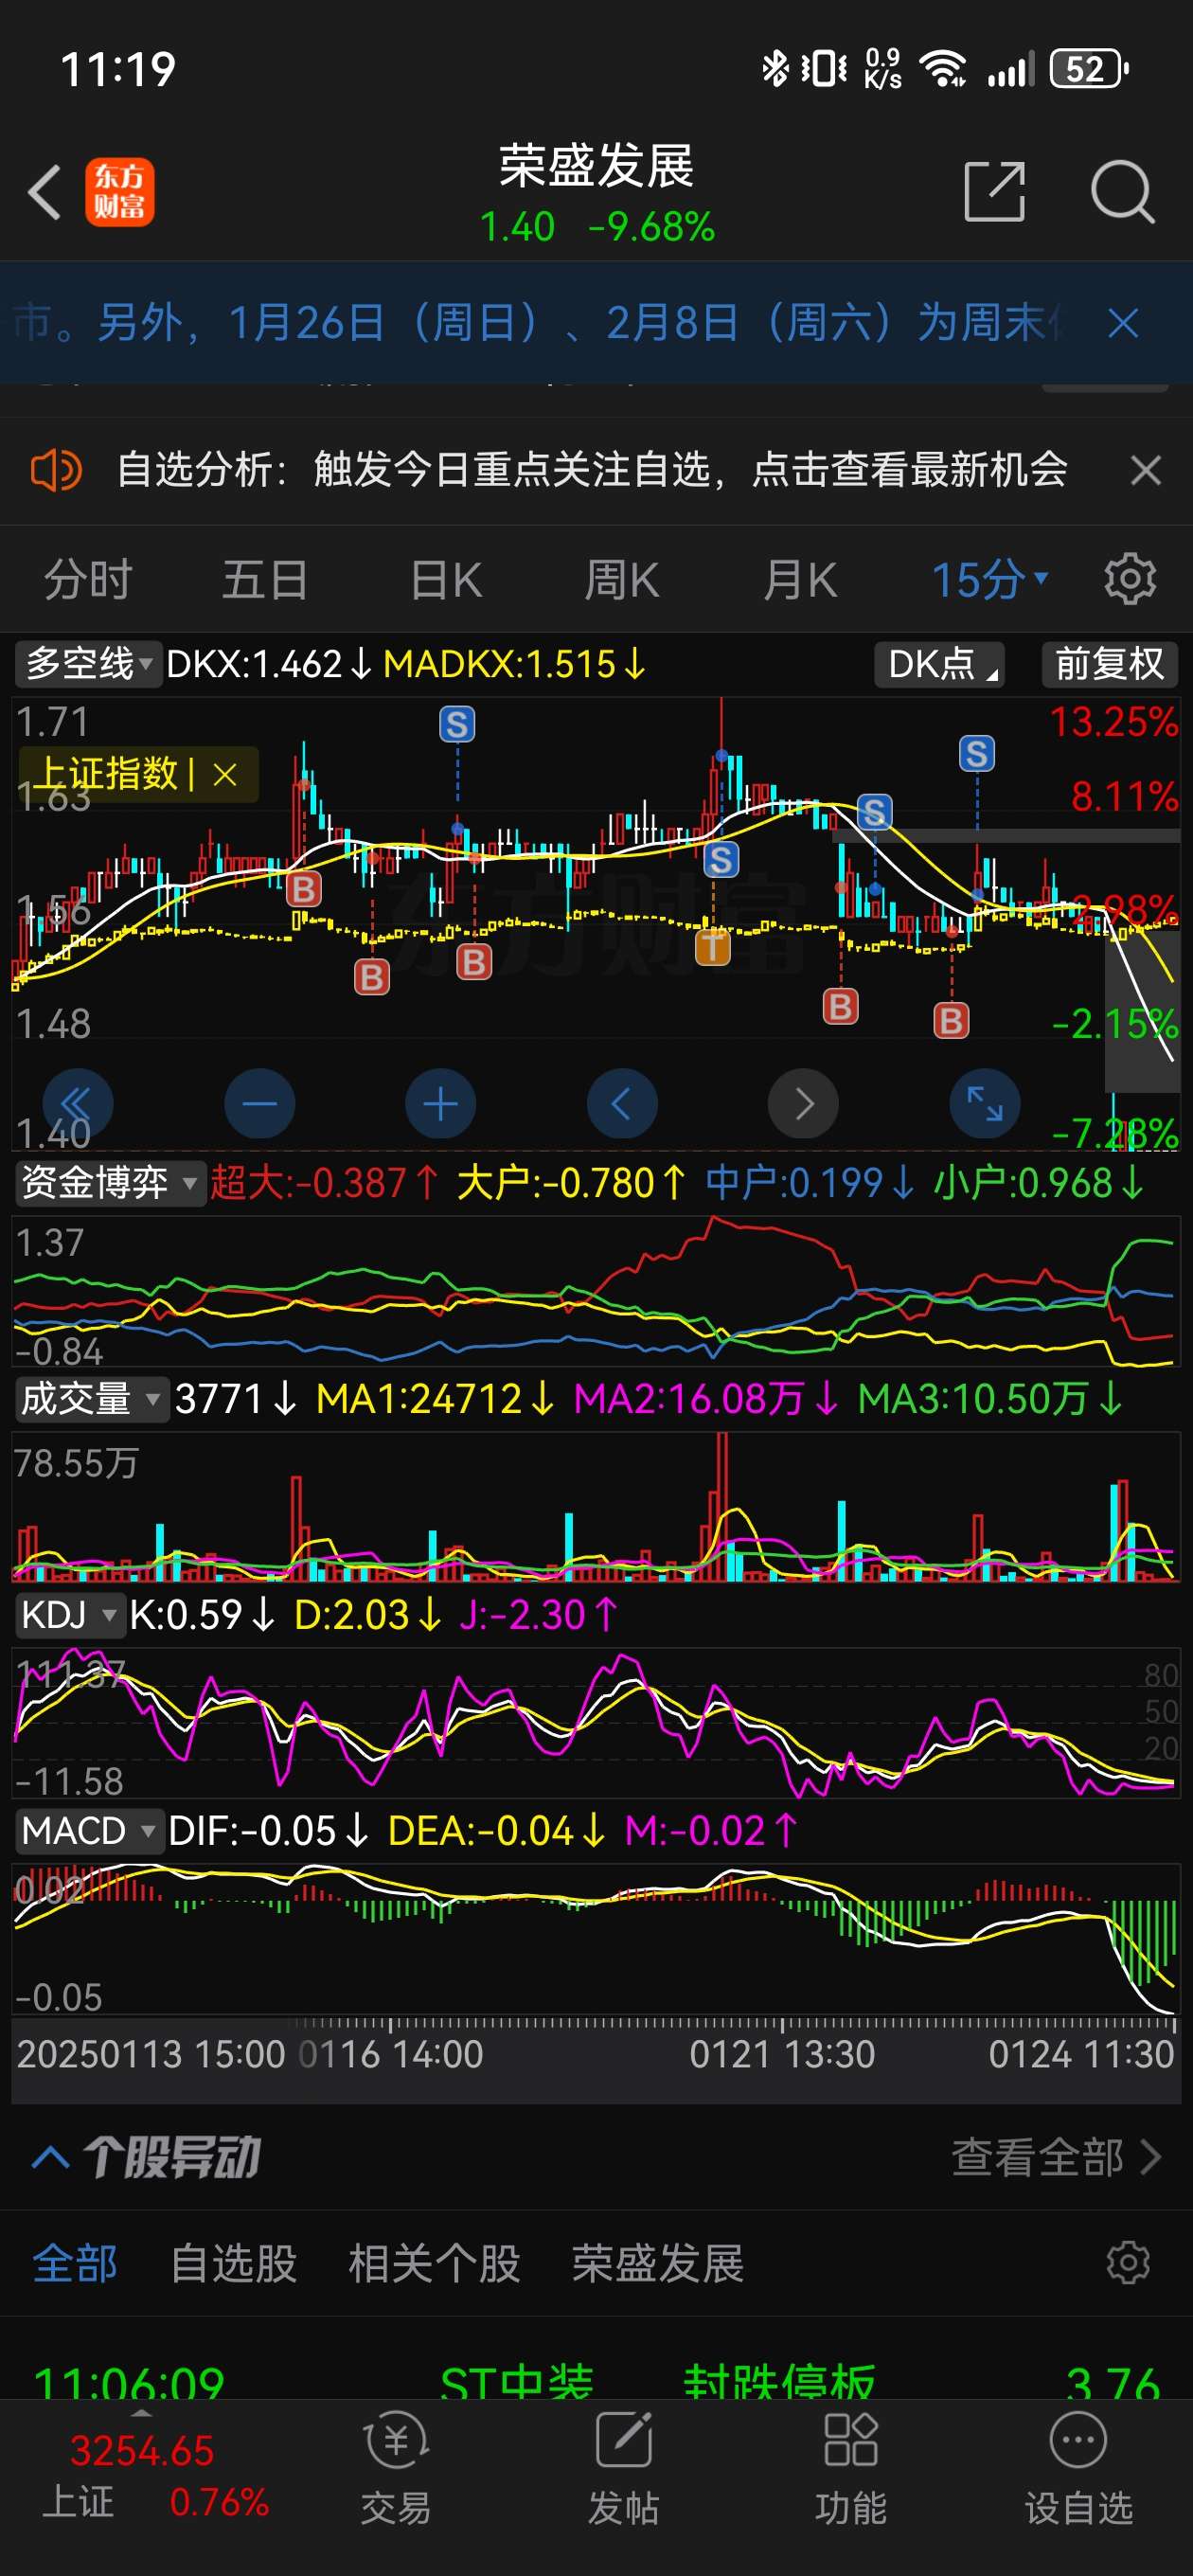Screen dimensions: 1193x2576
Task: Tap the MA2:16.08万 value
Action: [x=706, y=1399]
